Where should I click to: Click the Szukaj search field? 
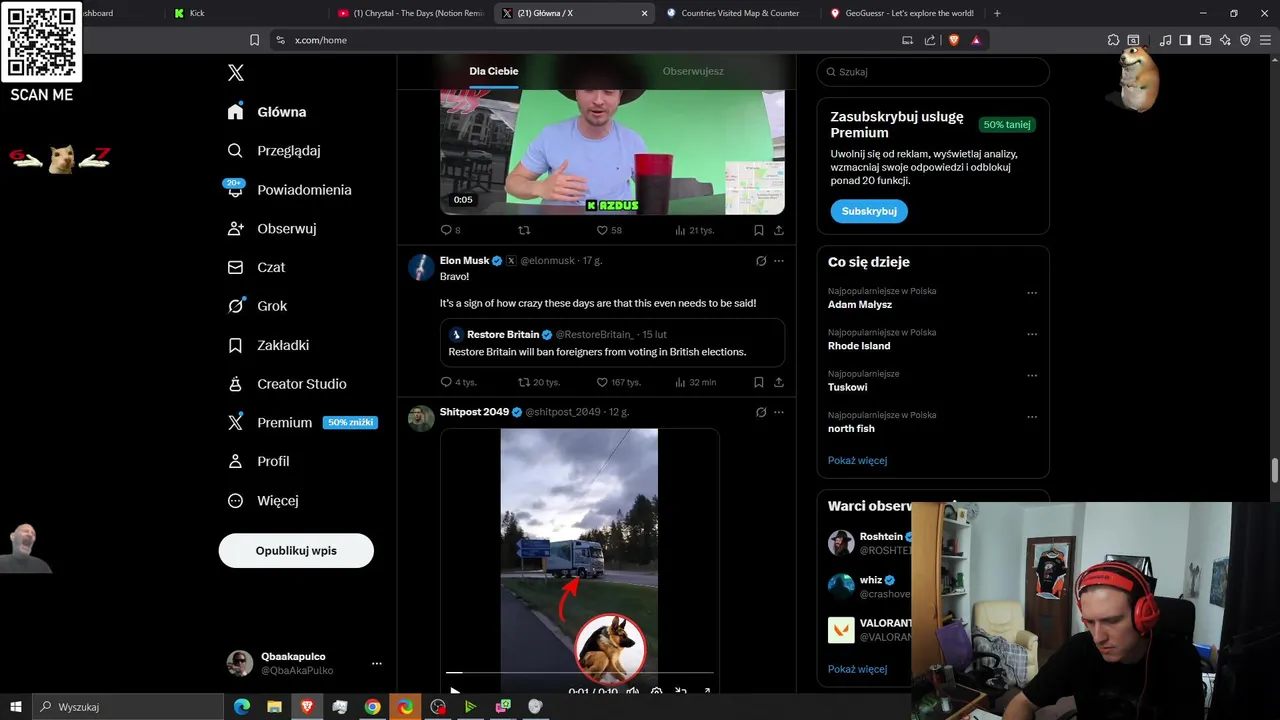pos(933,72)
